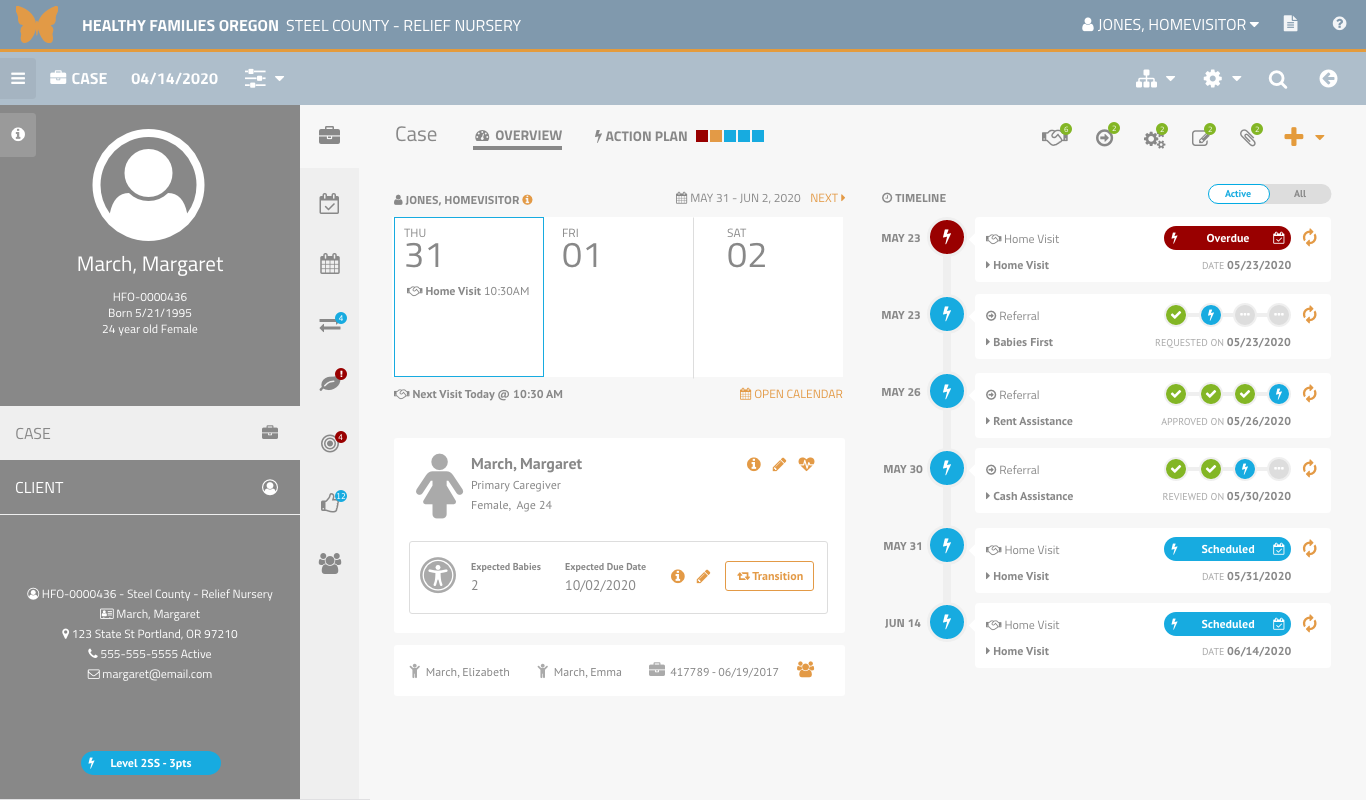This screenshot has width=1366, height=800.
Task: Open the Open Calendar link
Action: 790,394
